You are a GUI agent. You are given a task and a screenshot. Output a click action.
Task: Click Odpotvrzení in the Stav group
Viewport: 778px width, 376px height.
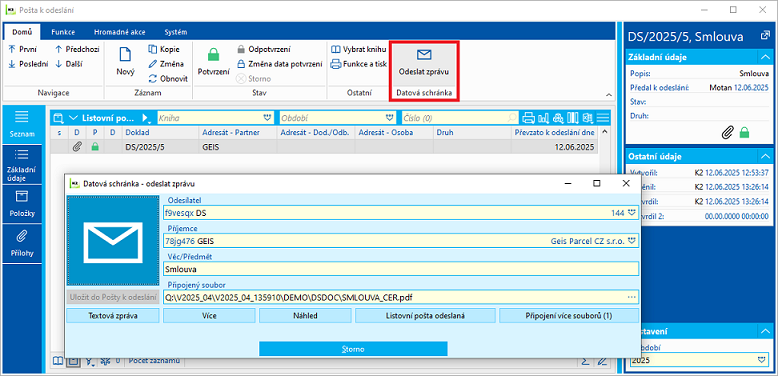[263, 49]
